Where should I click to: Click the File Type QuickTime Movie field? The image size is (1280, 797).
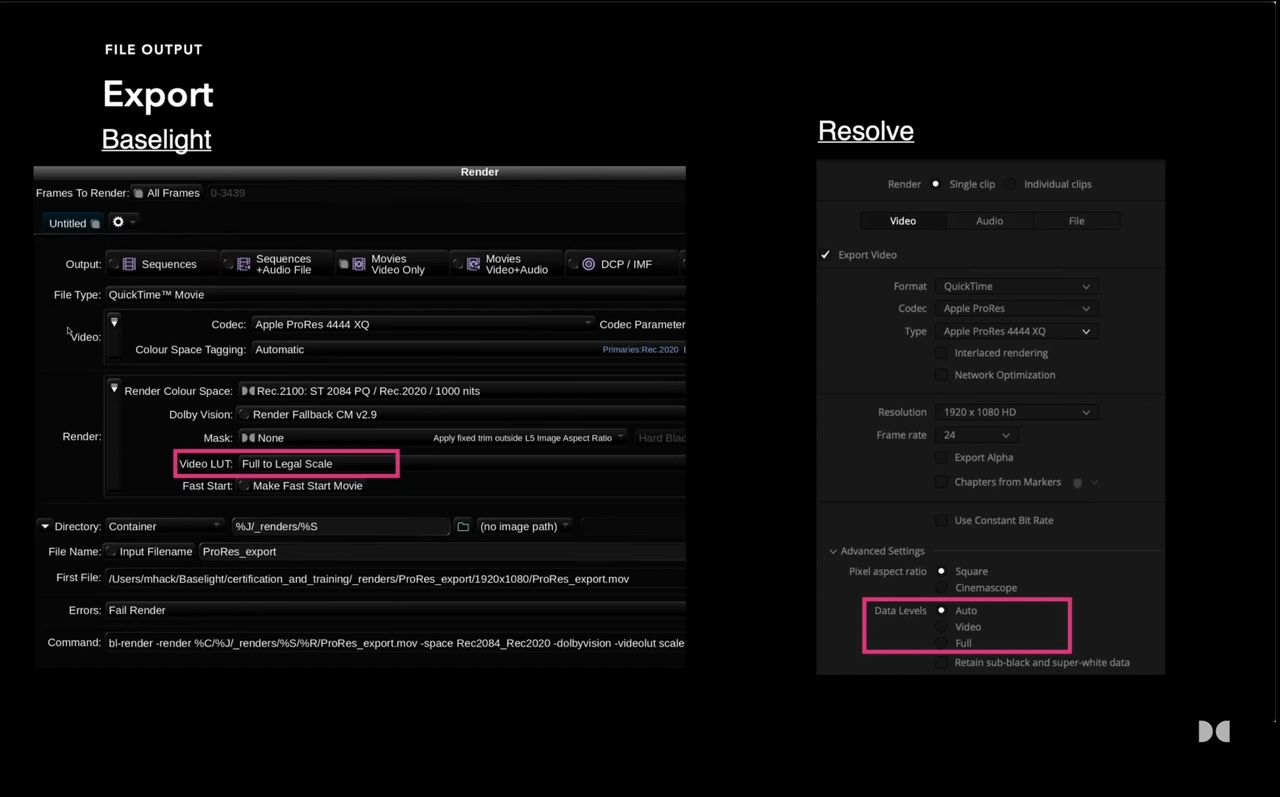tap(395, 295)
